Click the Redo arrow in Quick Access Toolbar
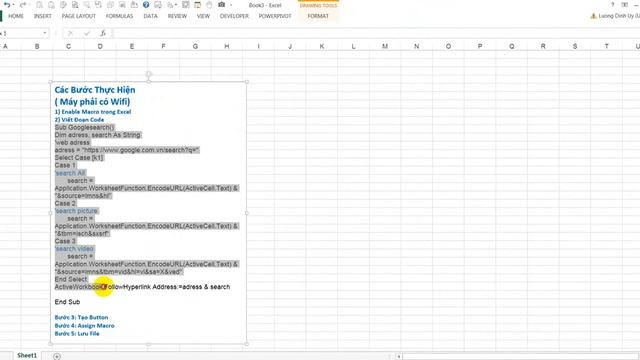The height and width of the screenshot is (360, 640). pos(23,5)
